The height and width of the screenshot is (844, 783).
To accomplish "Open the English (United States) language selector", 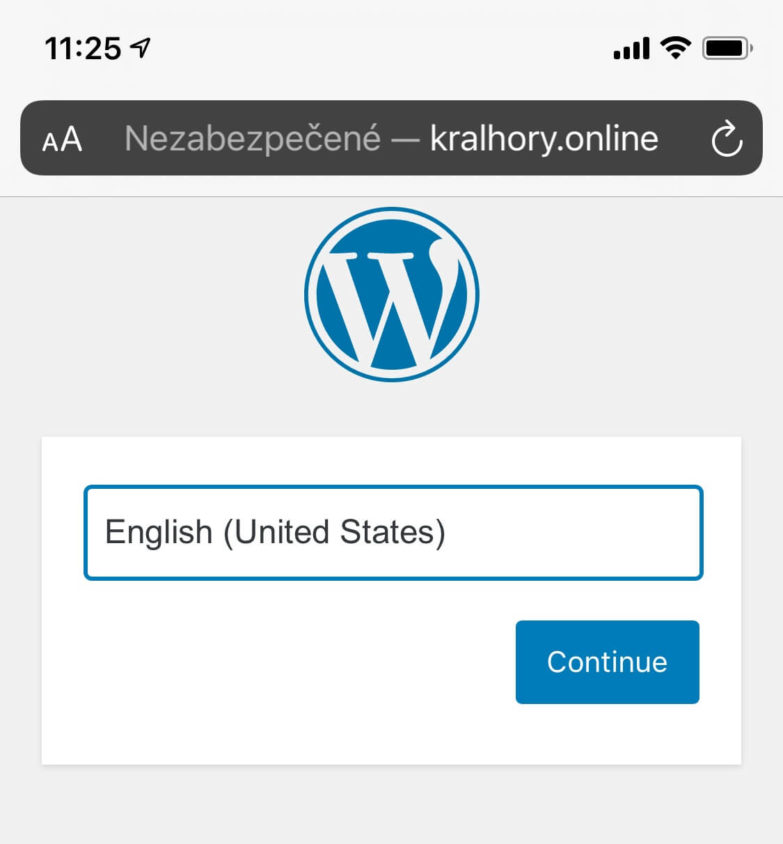I will pos(393,532).
